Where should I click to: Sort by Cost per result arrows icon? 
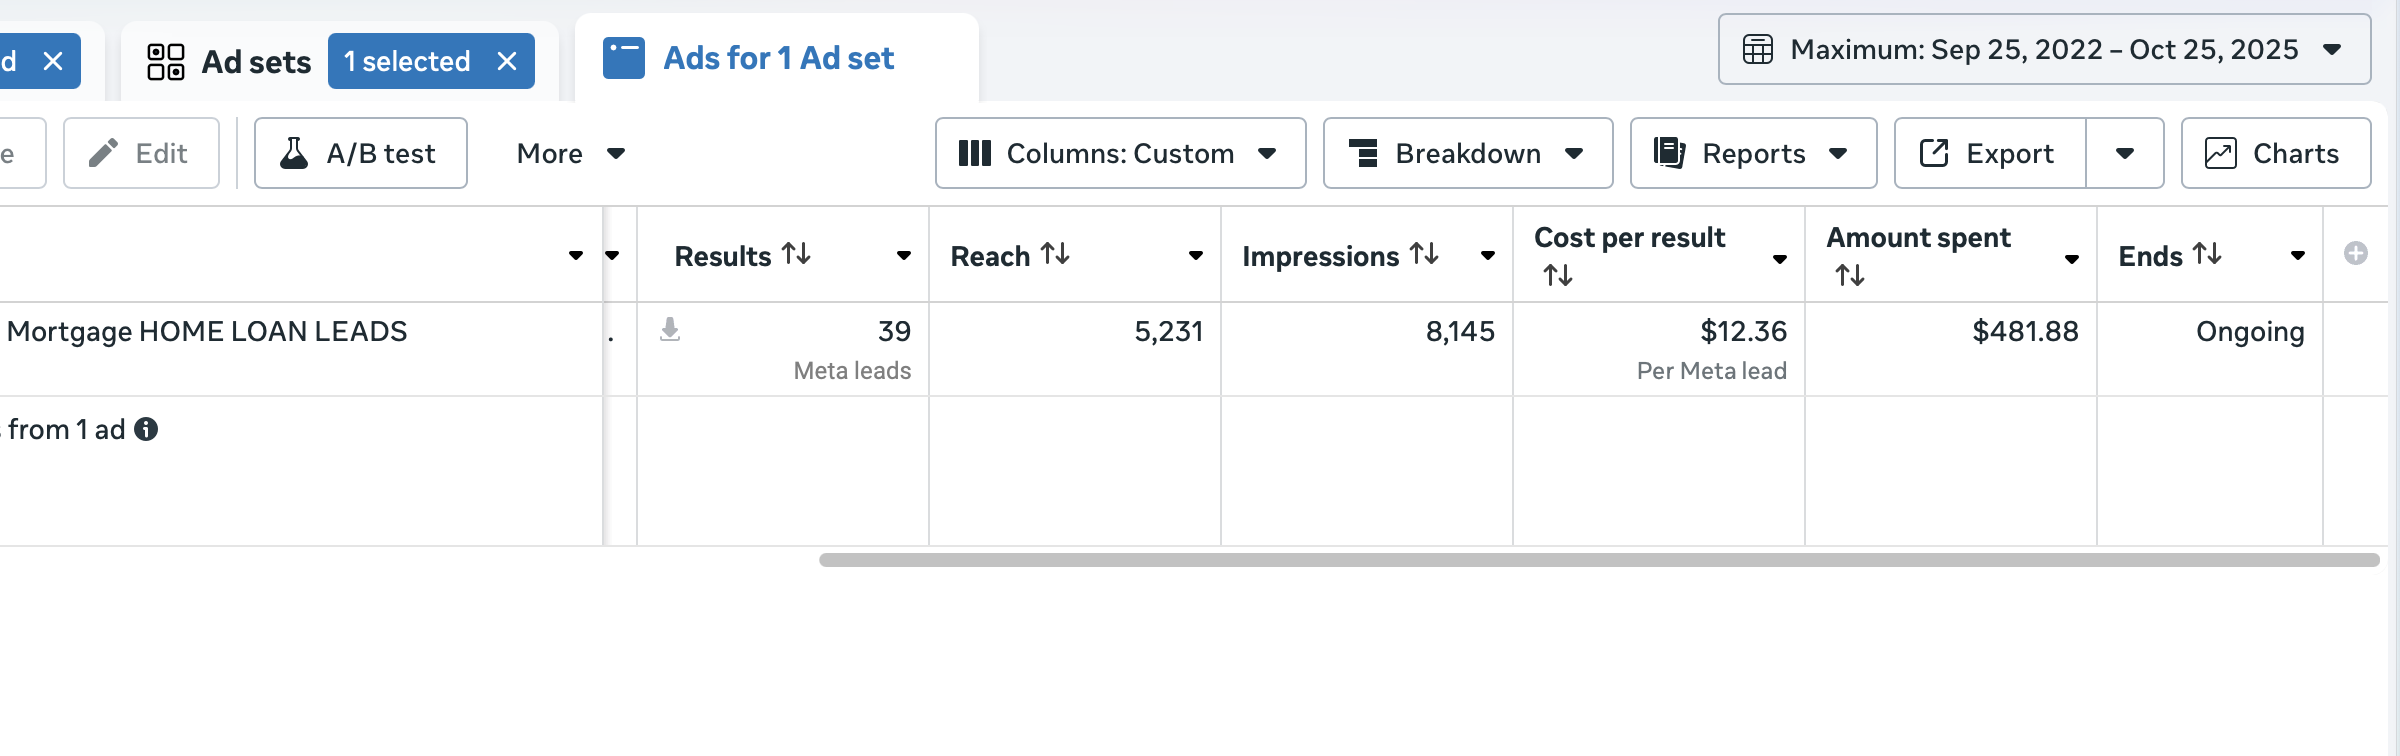click(1558, 275)
